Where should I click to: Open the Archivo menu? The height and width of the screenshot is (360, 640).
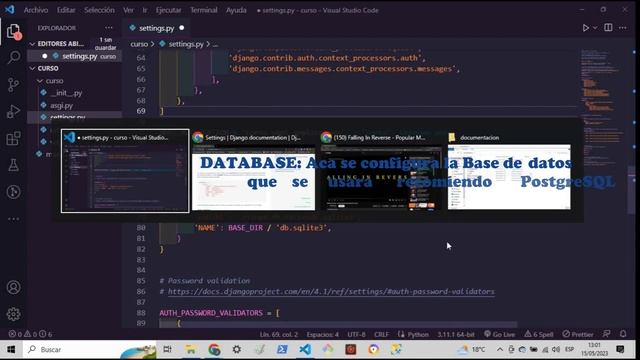(x=36, y=10)
